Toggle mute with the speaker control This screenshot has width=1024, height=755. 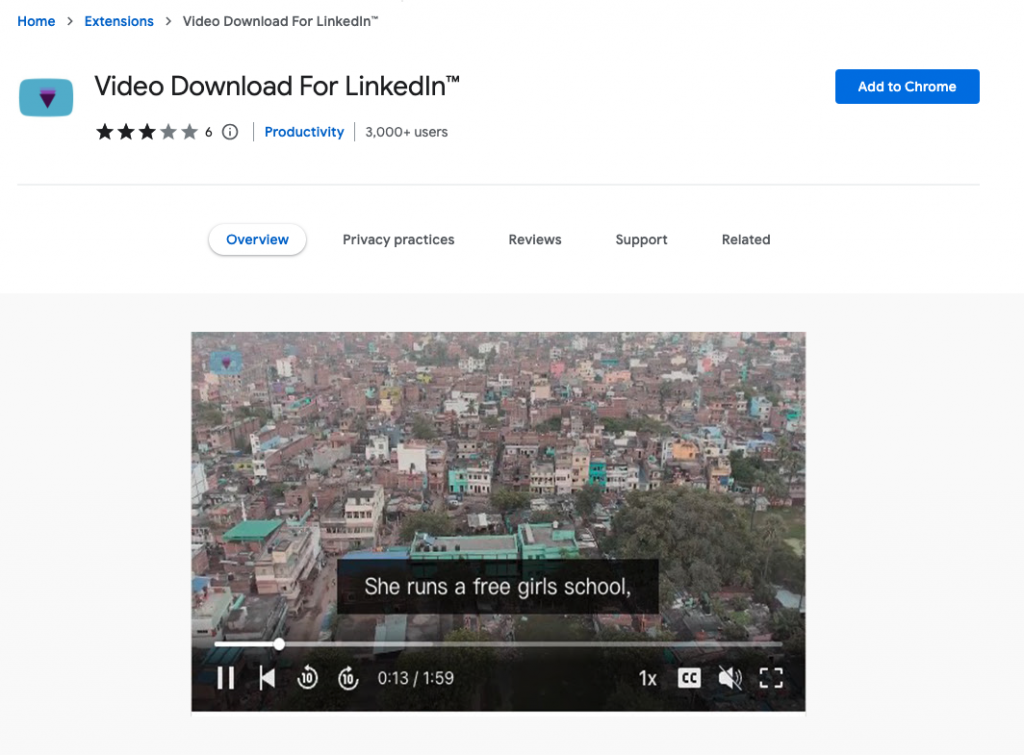[x=730, y=678]
